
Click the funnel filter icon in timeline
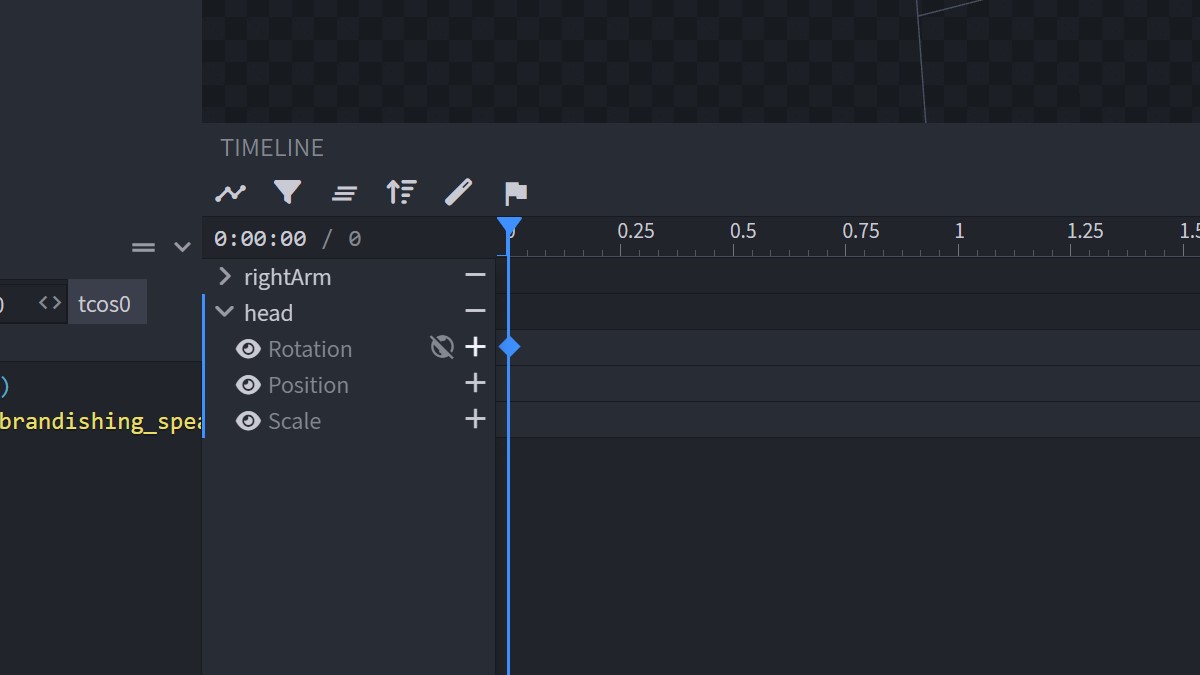(288, 192)
